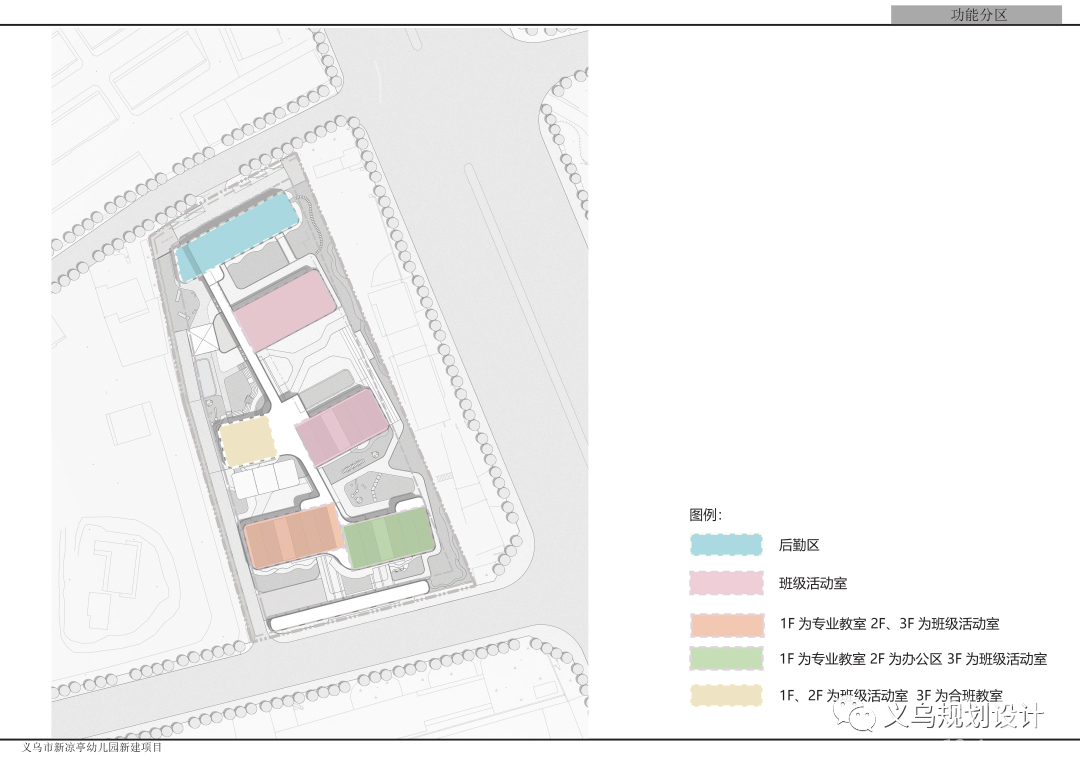This screenshot has height=764, width=1080.
Task: Click the blue logistics building on the plan
Action: pyautogui.click(x=238, y=236)
